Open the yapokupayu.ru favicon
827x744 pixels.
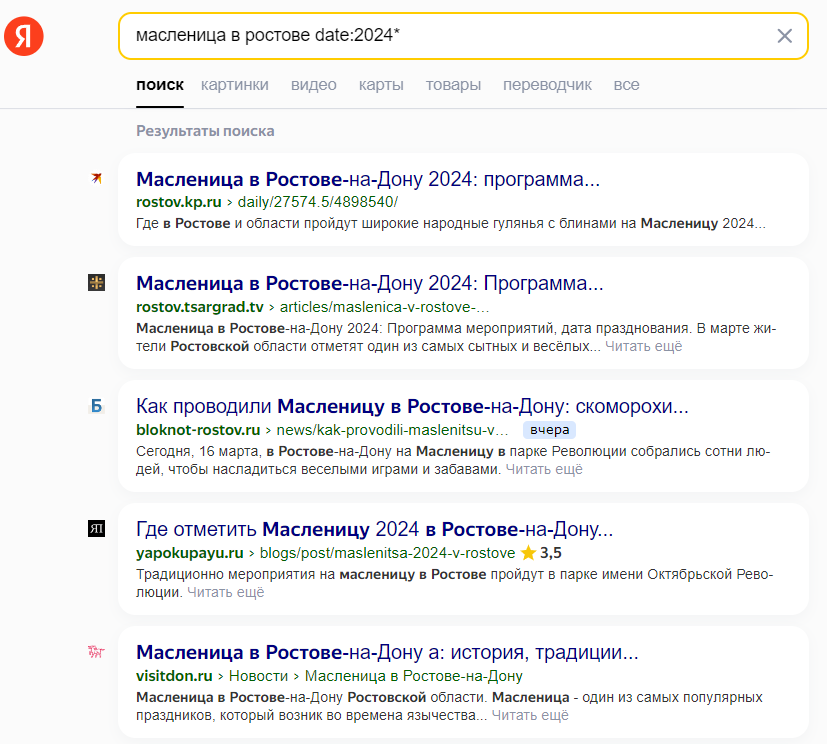point(96,528)
